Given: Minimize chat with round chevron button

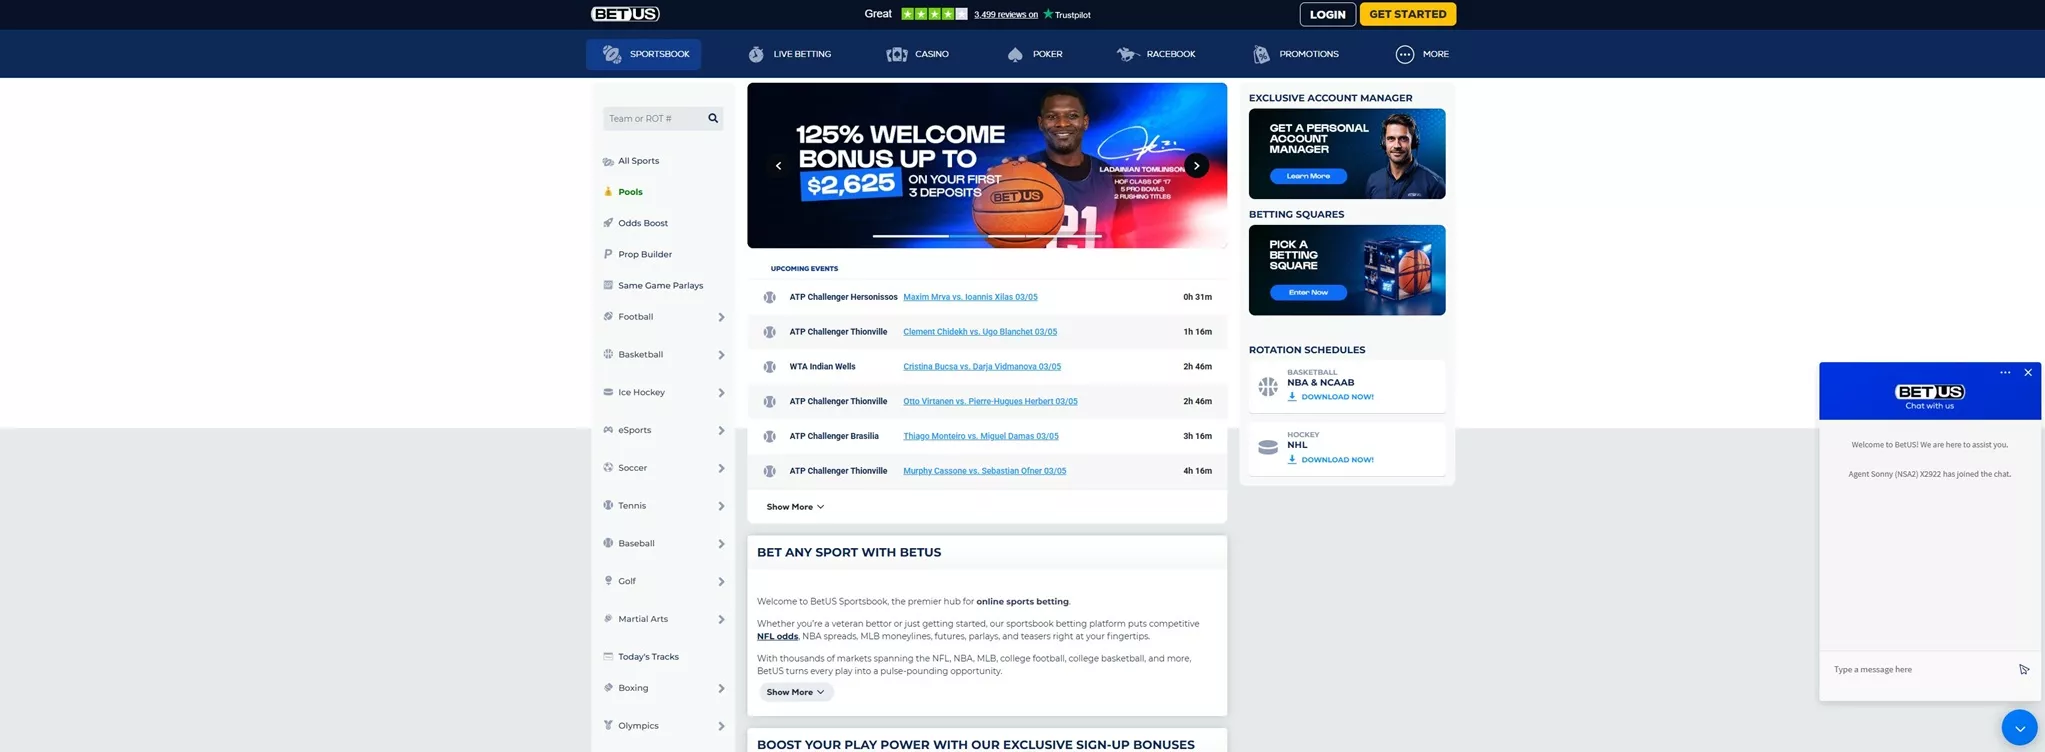Looking at the screenshot, I should 2019,728.
